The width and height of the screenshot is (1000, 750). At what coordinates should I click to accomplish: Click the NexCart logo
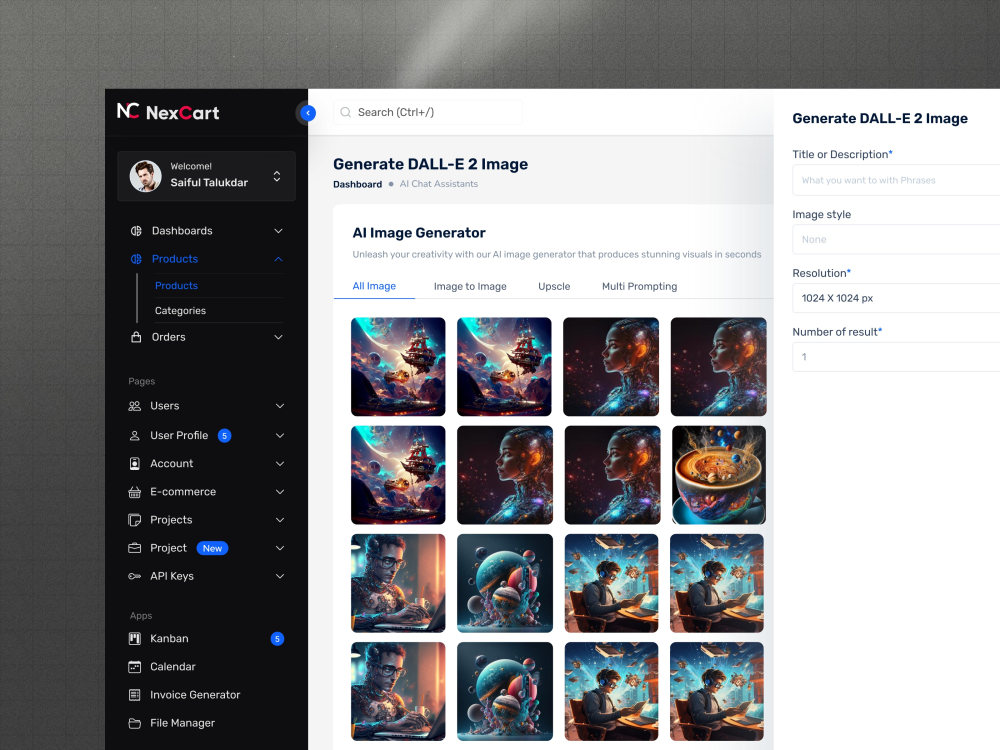(x=168, y=112)
